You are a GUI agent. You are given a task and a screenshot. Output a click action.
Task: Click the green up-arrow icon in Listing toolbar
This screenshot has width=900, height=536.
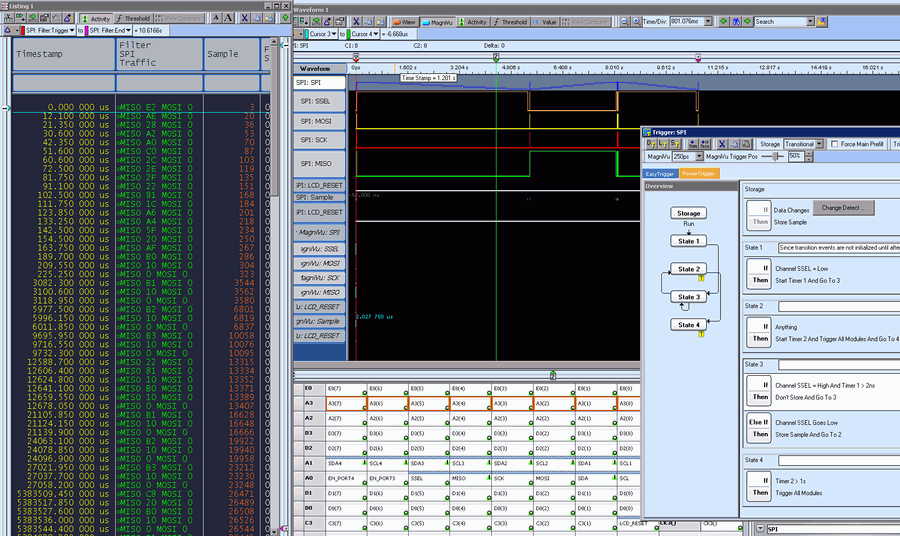click(x=285, y=18)
